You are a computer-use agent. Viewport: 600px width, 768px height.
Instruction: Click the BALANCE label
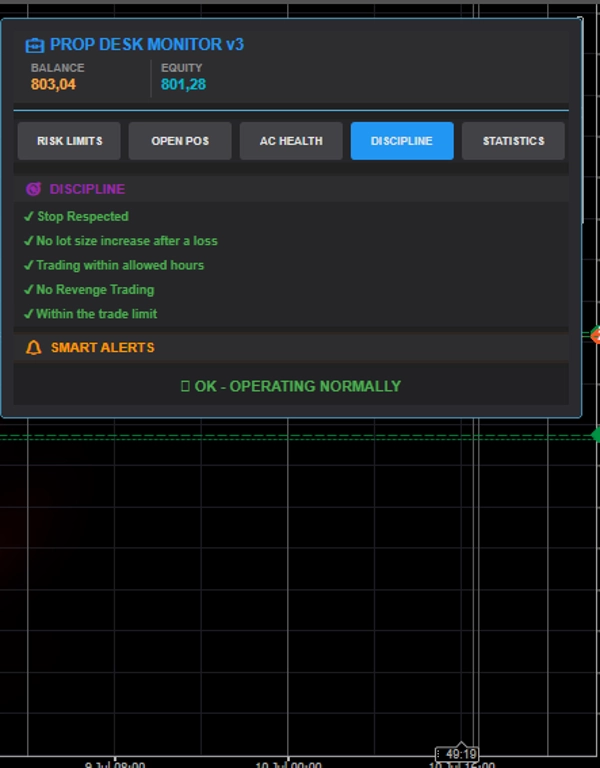point(58,68)
